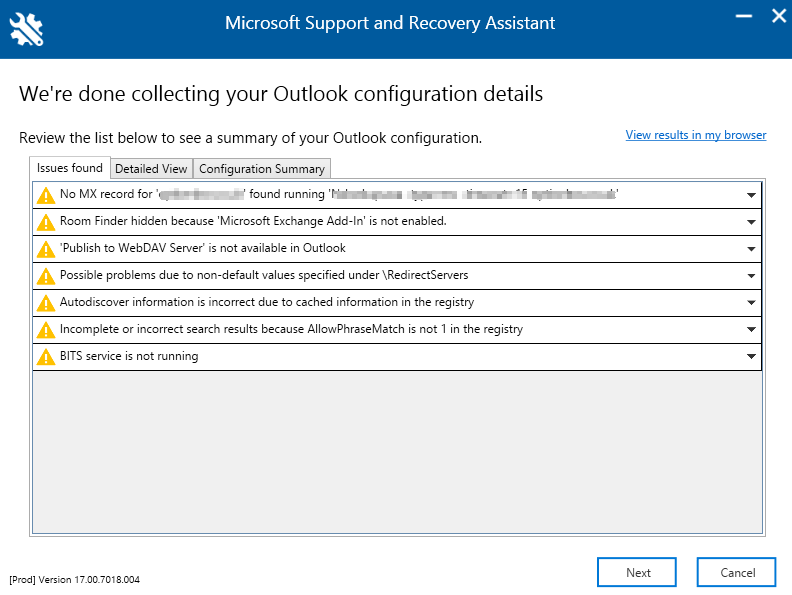Viewport: 792px width, 595px height.
Task: Select 'Publish to WebDAV Server' issue text
Action: [x=203, y=248]
